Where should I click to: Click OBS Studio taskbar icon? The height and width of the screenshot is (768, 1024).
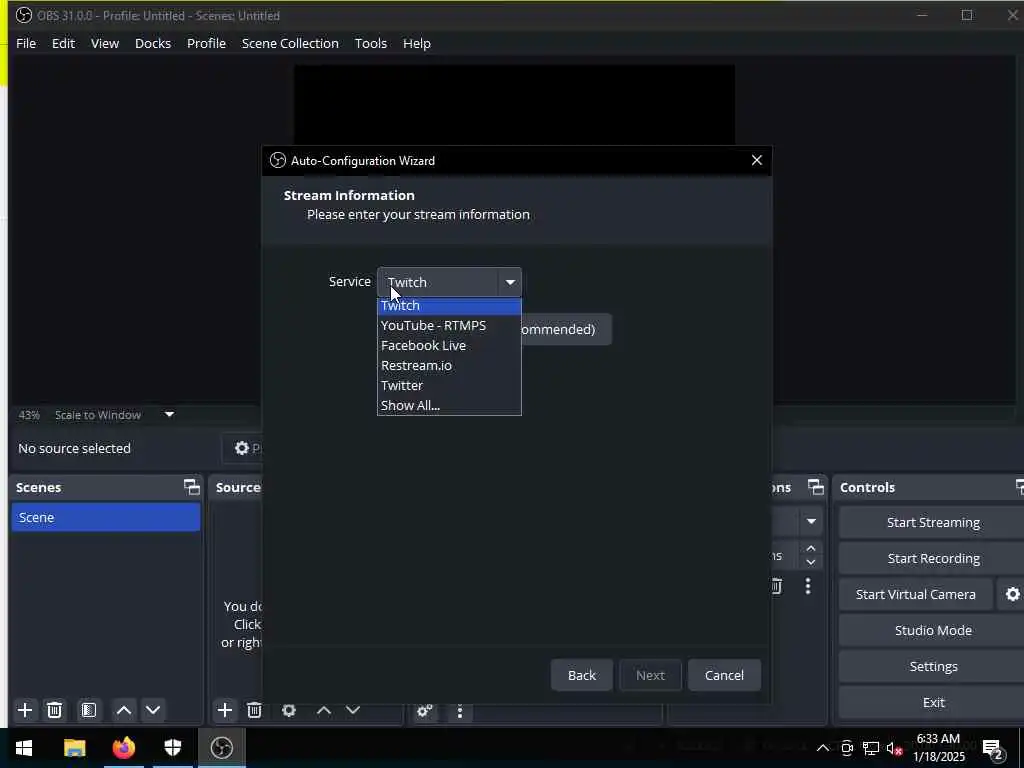coord(221,748)
